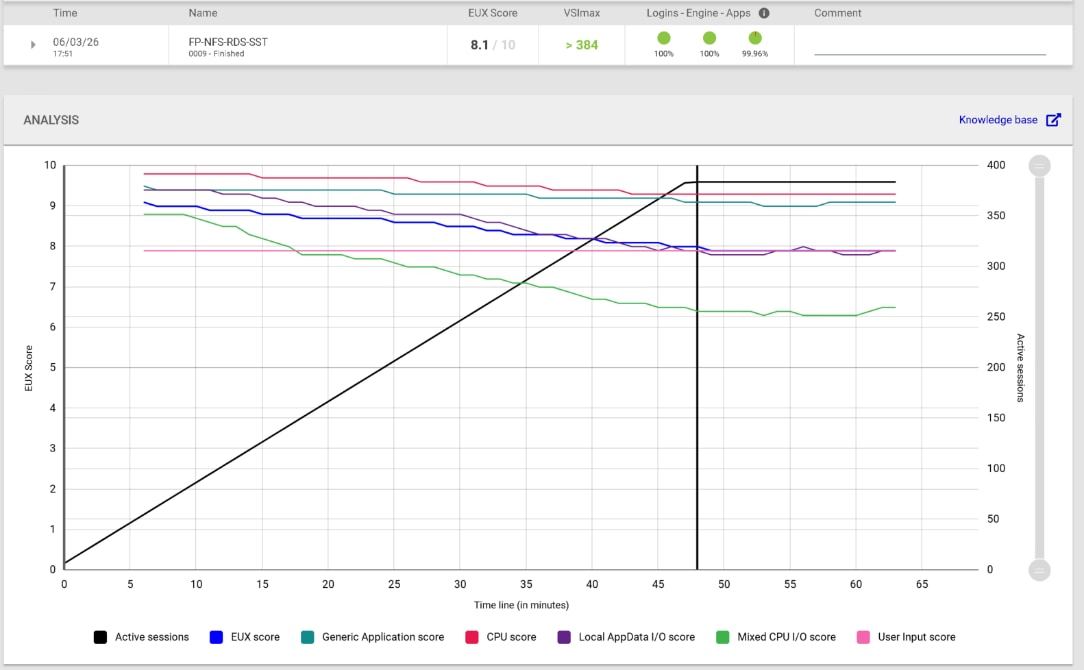This screenshot has width=1084, height=670.
Task: Click the Logins 100% green status indicator
Action: pos(664,38)
